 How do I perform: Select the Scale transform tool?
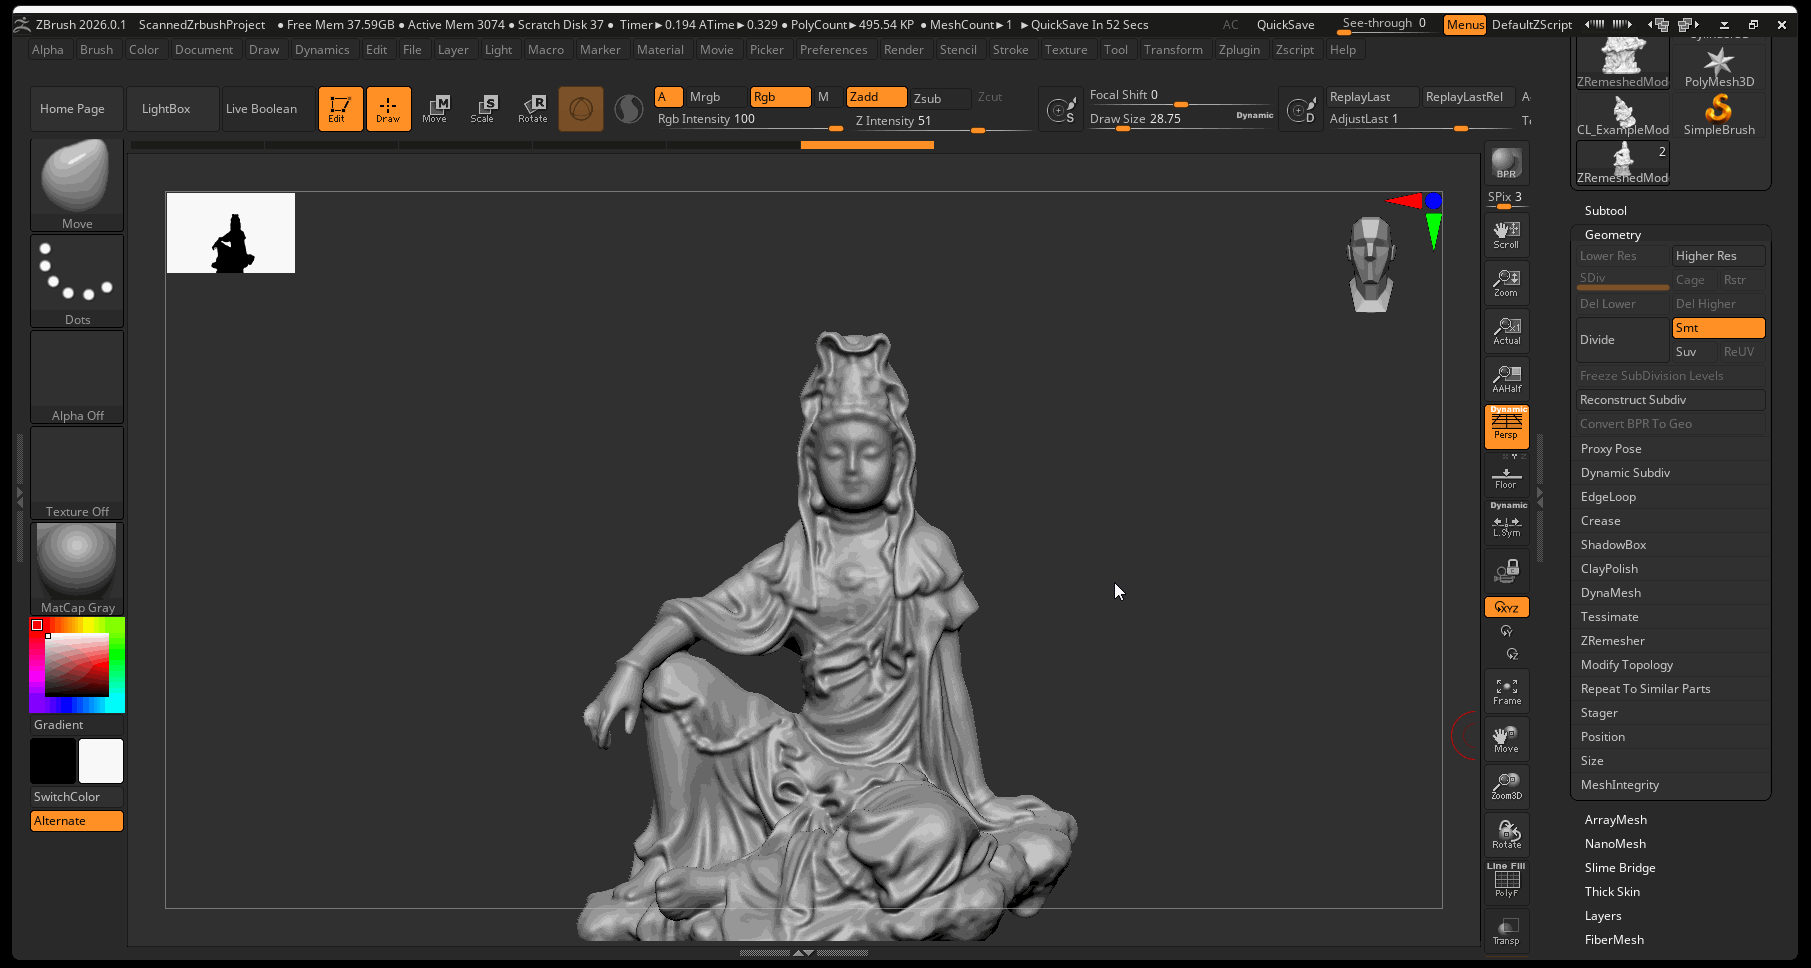coord(482,108)
